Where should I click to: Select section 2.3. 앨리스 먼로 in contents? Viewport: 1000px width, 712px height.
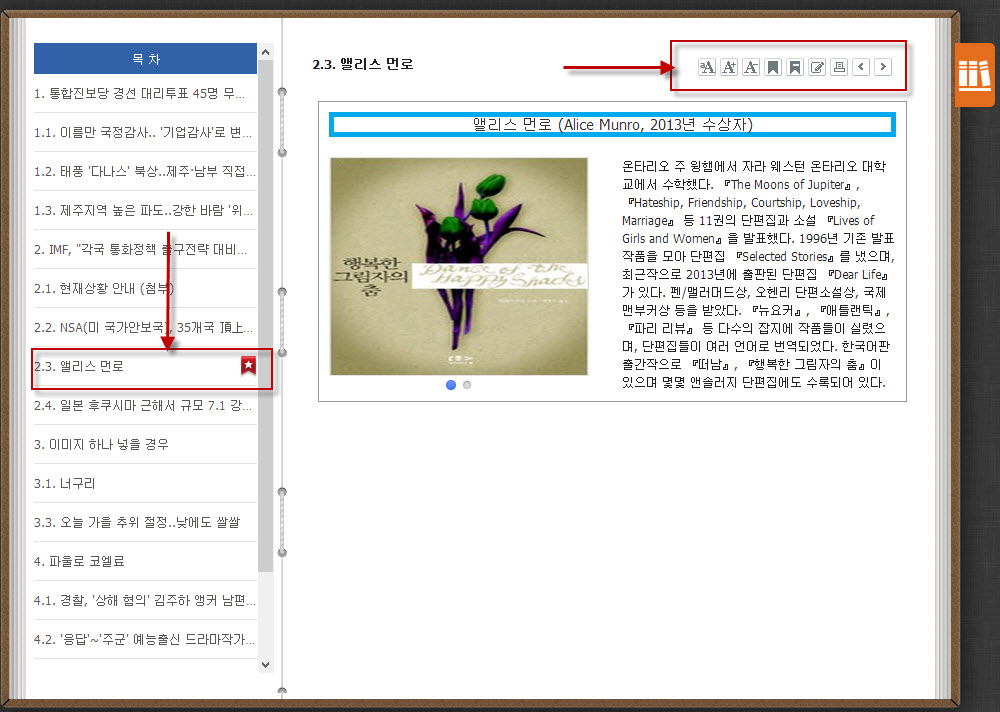145,366
